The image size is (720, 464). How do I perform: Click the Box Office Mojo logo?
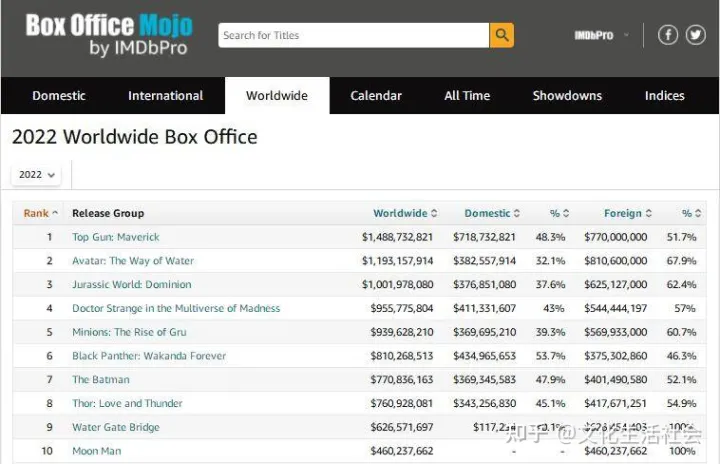point(109,36)
